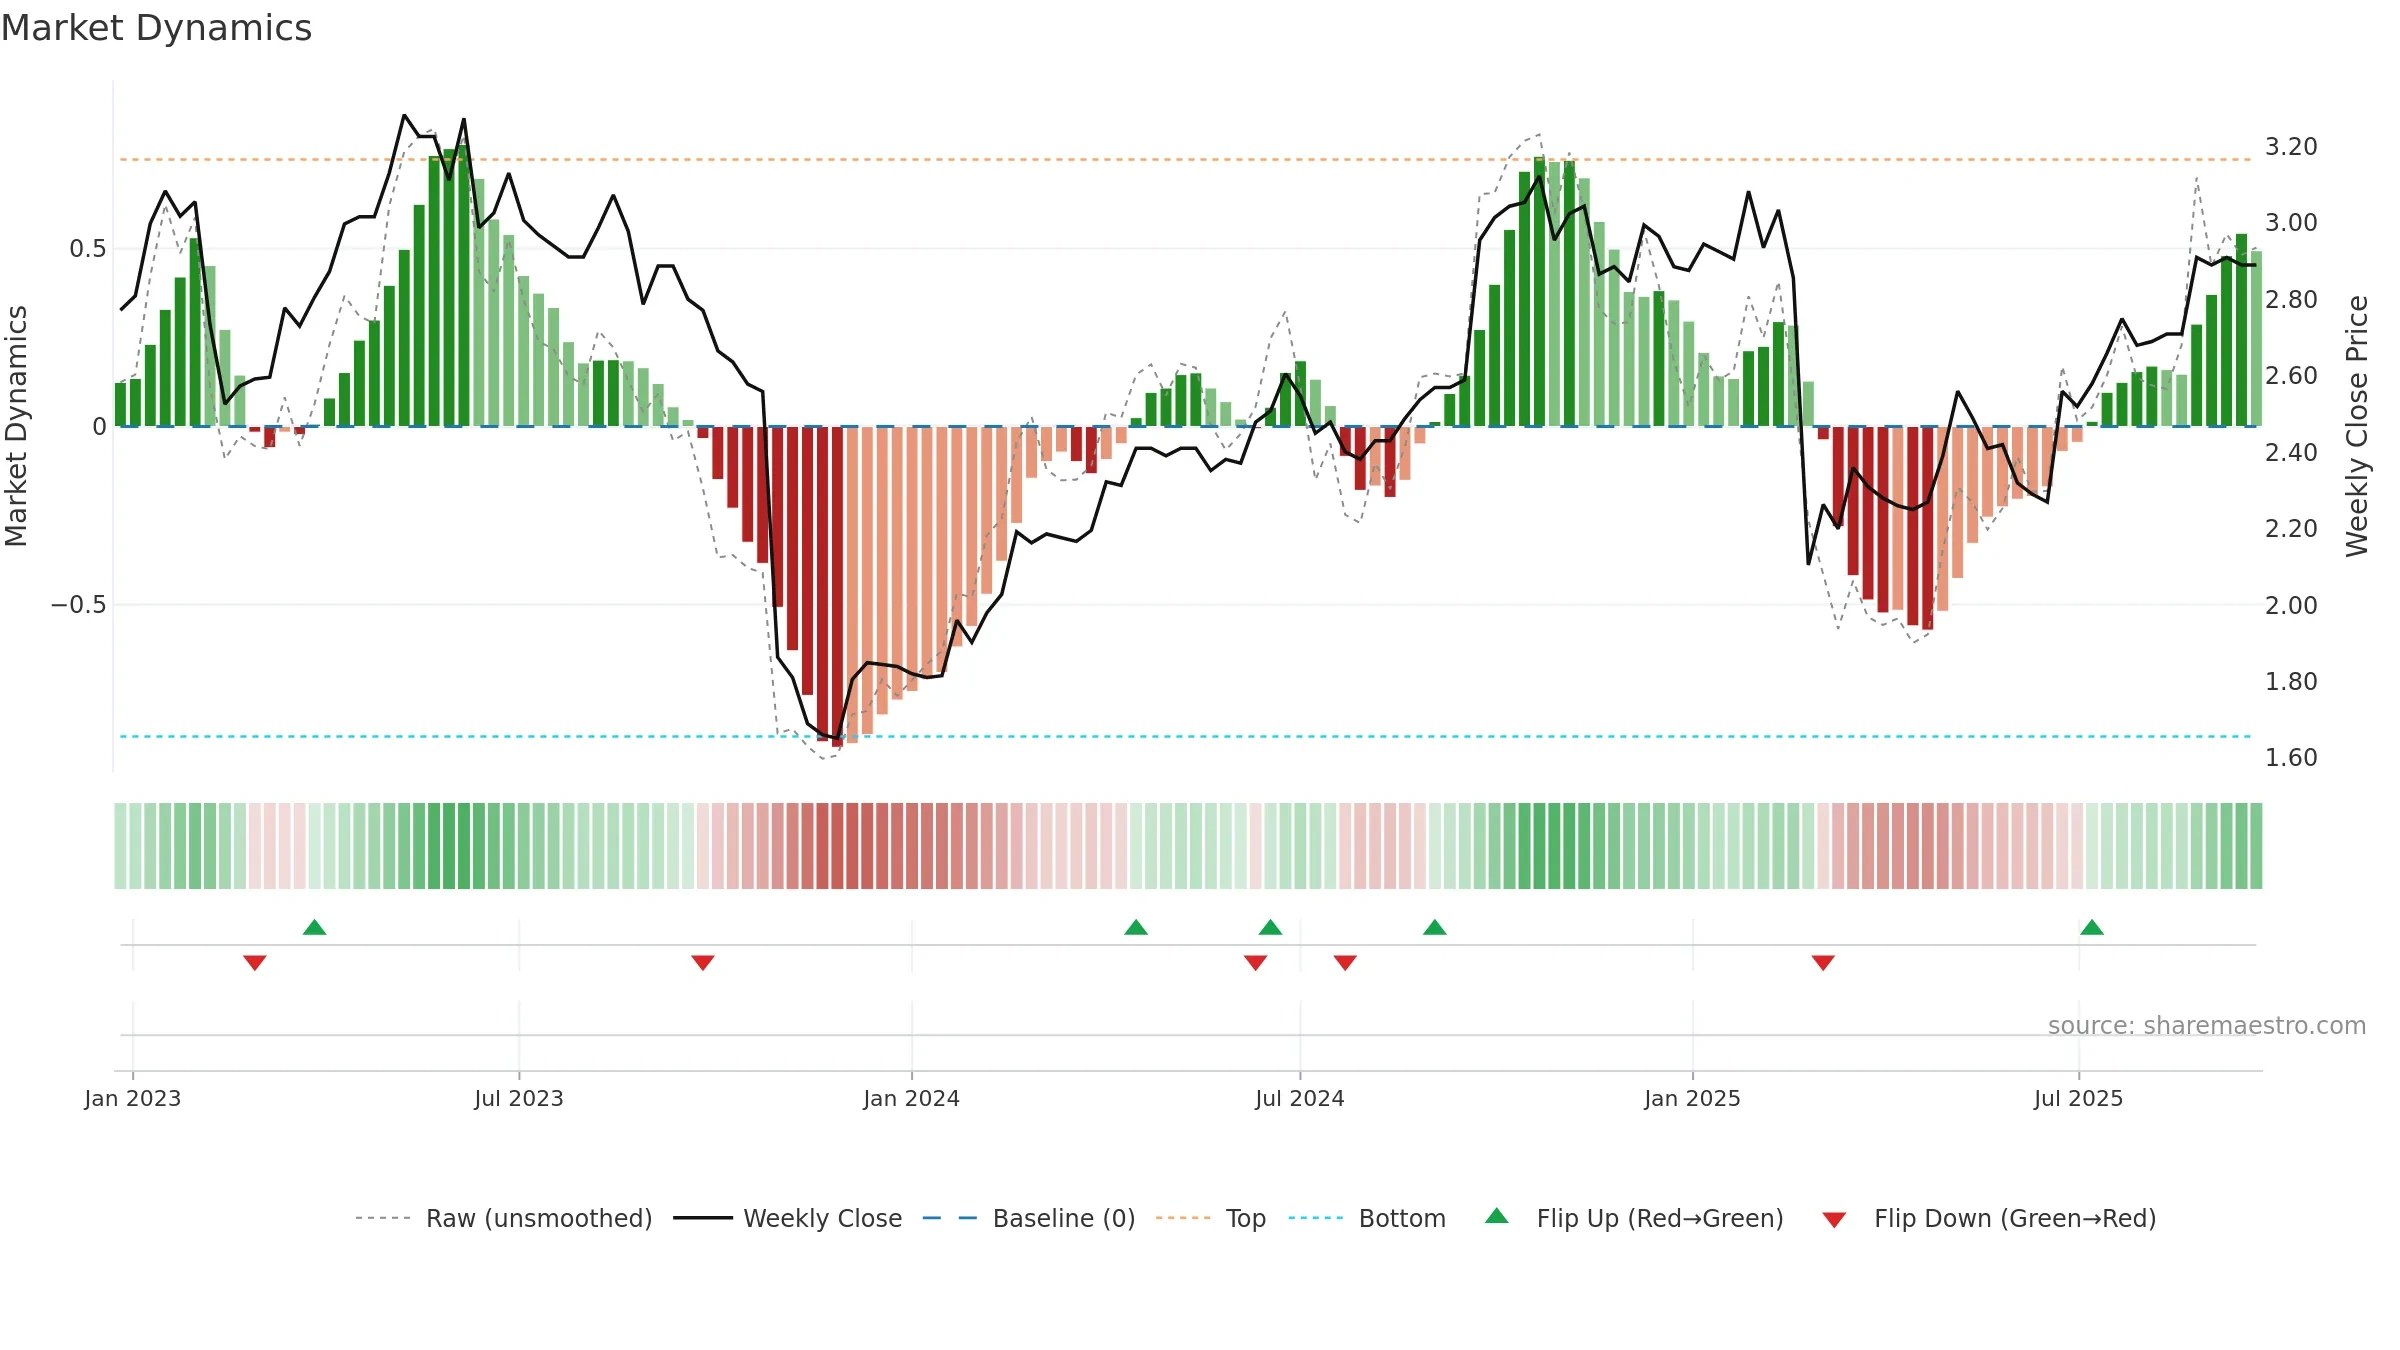Click the −0.5 tick on Market Dynamics axis
Screen dimensions: 2400x1350
pyautogui.click(x=79, y=605)
